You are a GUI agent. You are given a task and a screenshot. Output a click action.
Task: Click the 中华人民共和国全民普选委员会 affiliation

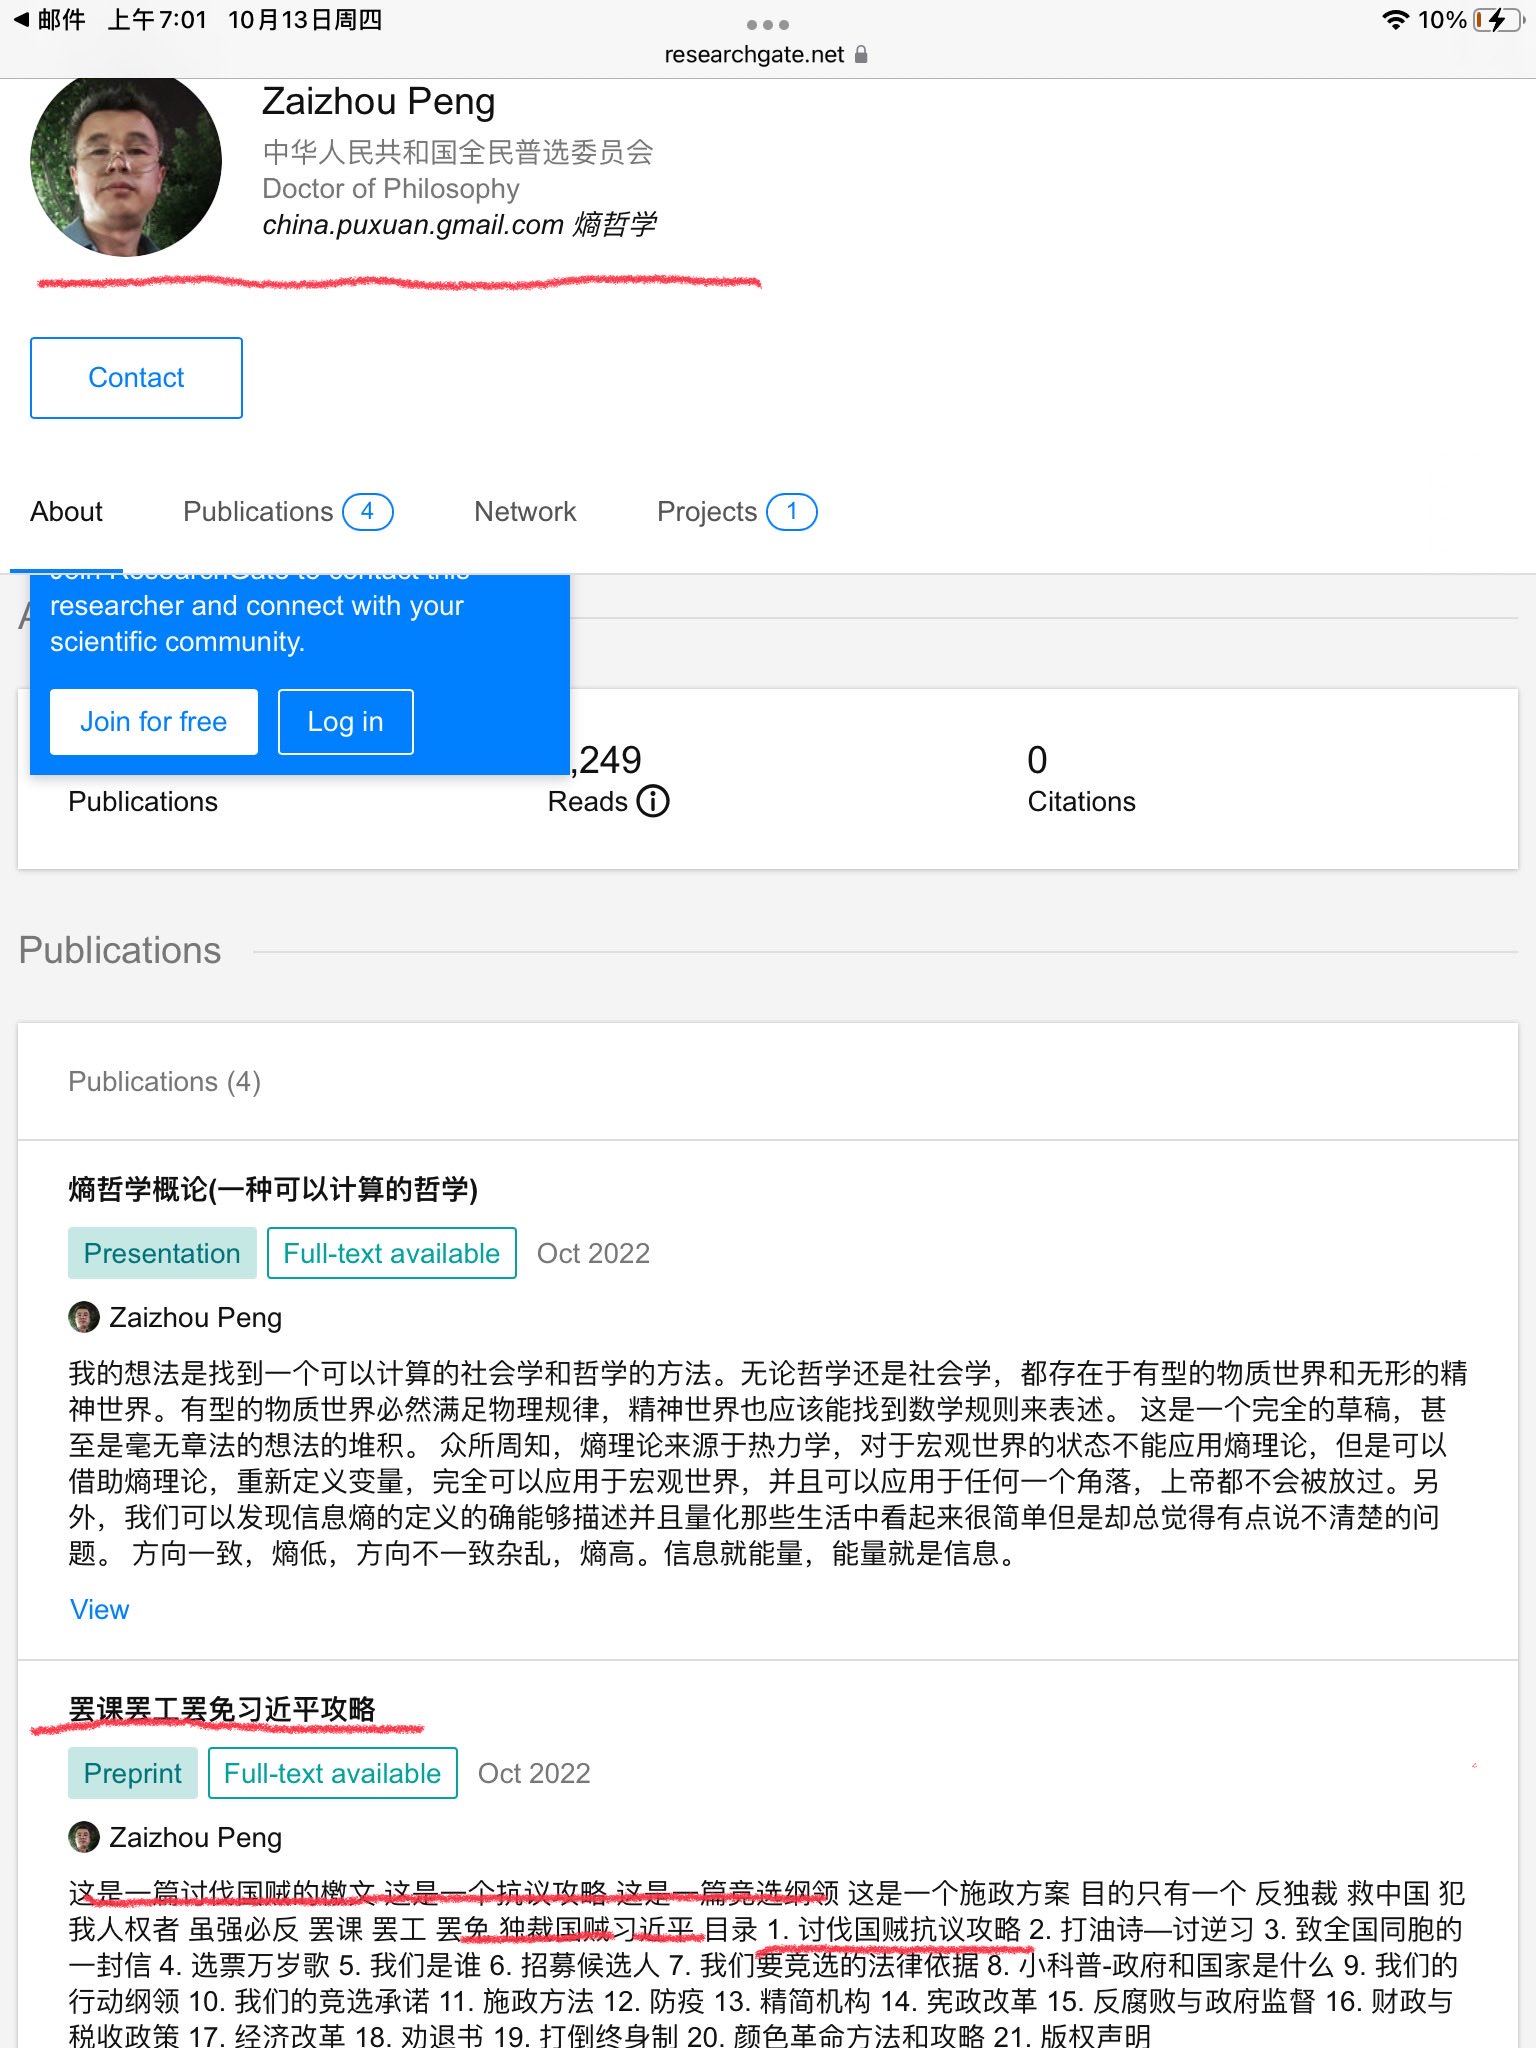pos(458,152)
